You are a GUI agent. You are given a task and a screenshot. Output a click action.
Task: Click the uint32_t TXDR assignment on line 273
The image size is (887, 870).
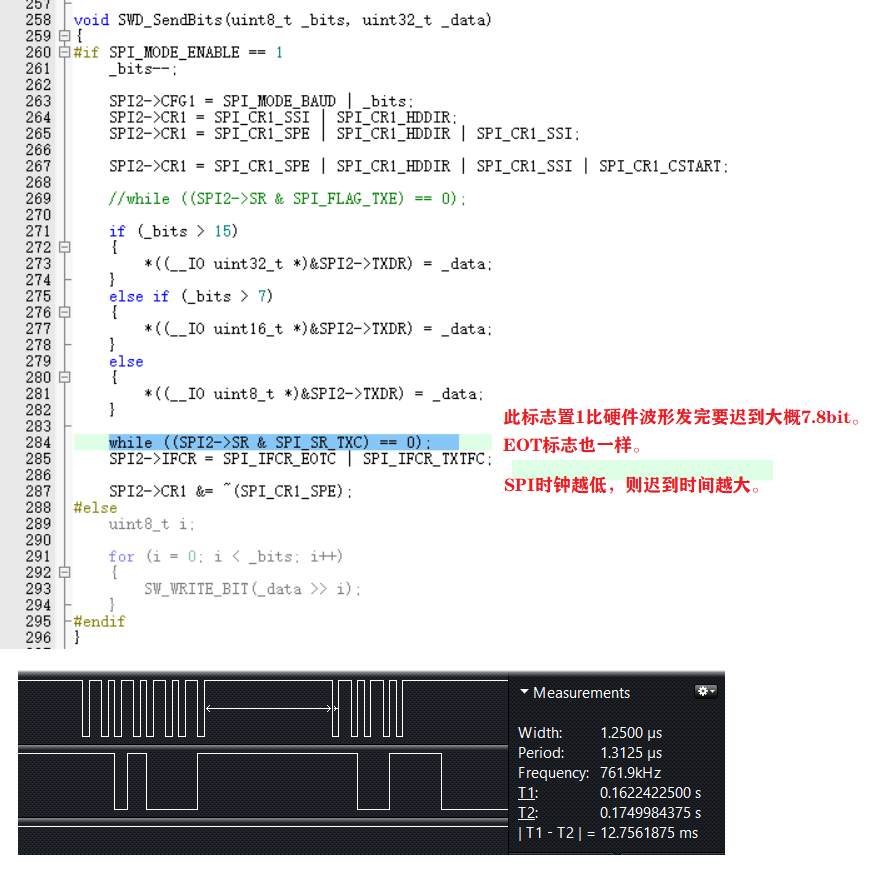[318, 264]
